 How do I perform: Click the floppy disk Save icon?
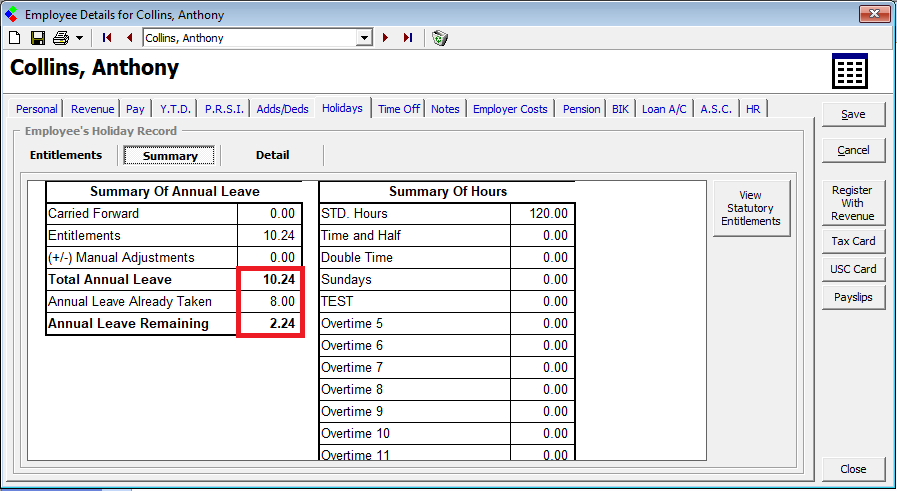click(x=38, y=38)
